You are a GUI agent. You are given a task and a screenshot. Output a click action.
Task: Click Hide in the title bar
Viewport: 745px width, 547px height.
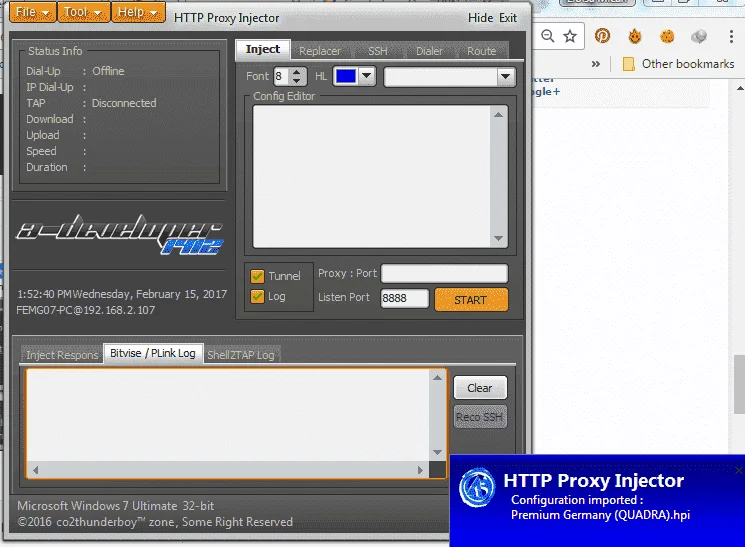480,18
